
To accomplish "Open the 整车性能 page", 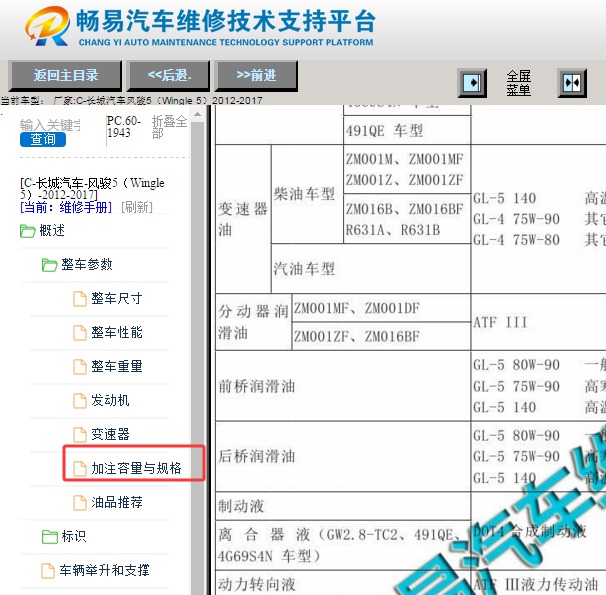I will (x=117, y=332).
